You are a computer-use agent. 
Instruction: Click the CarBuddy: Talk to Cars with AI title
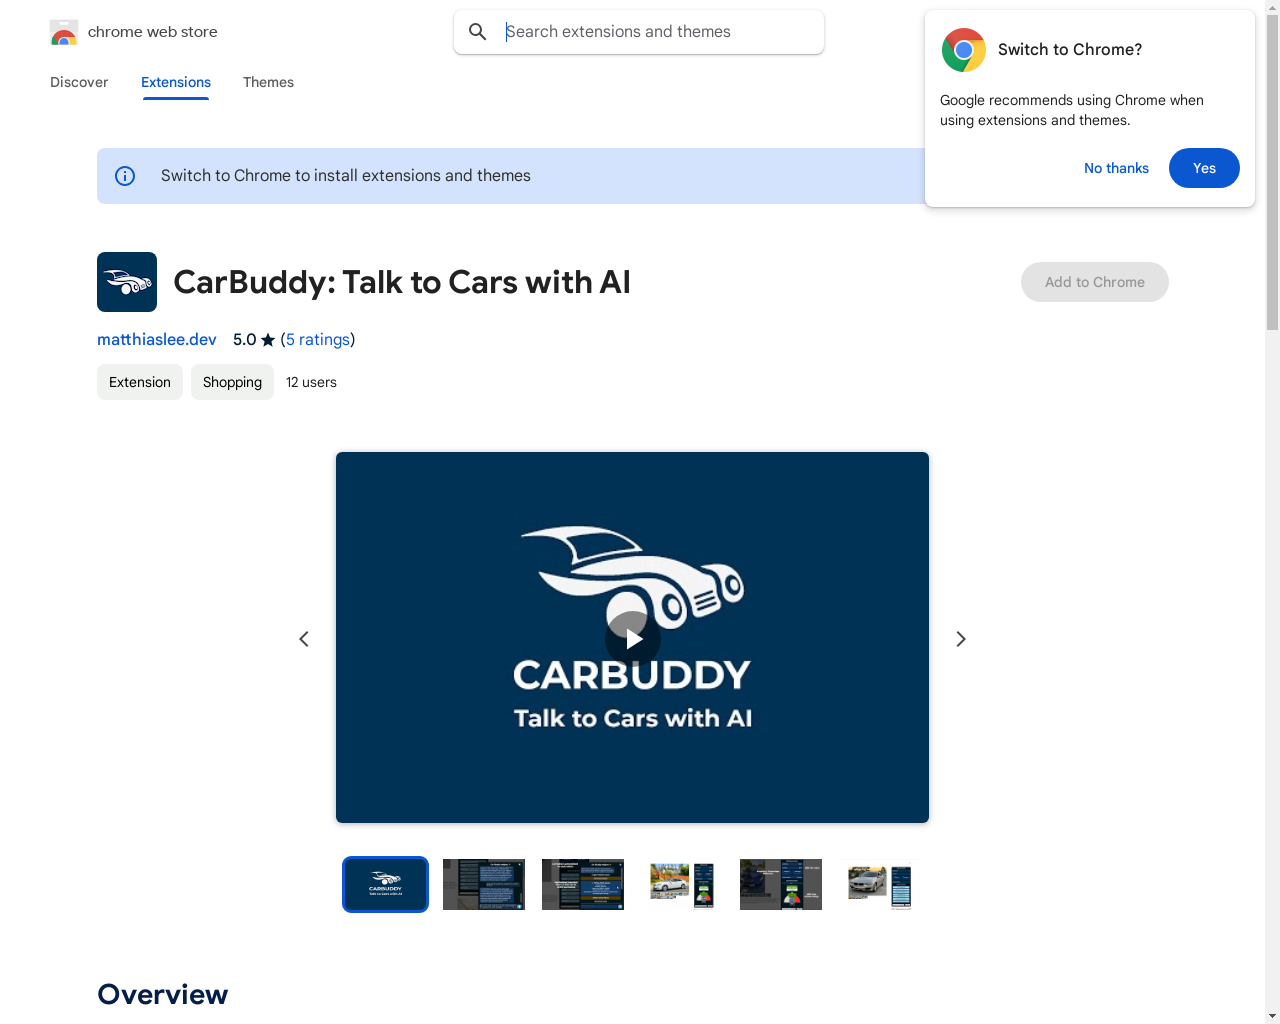click(402, 282)
